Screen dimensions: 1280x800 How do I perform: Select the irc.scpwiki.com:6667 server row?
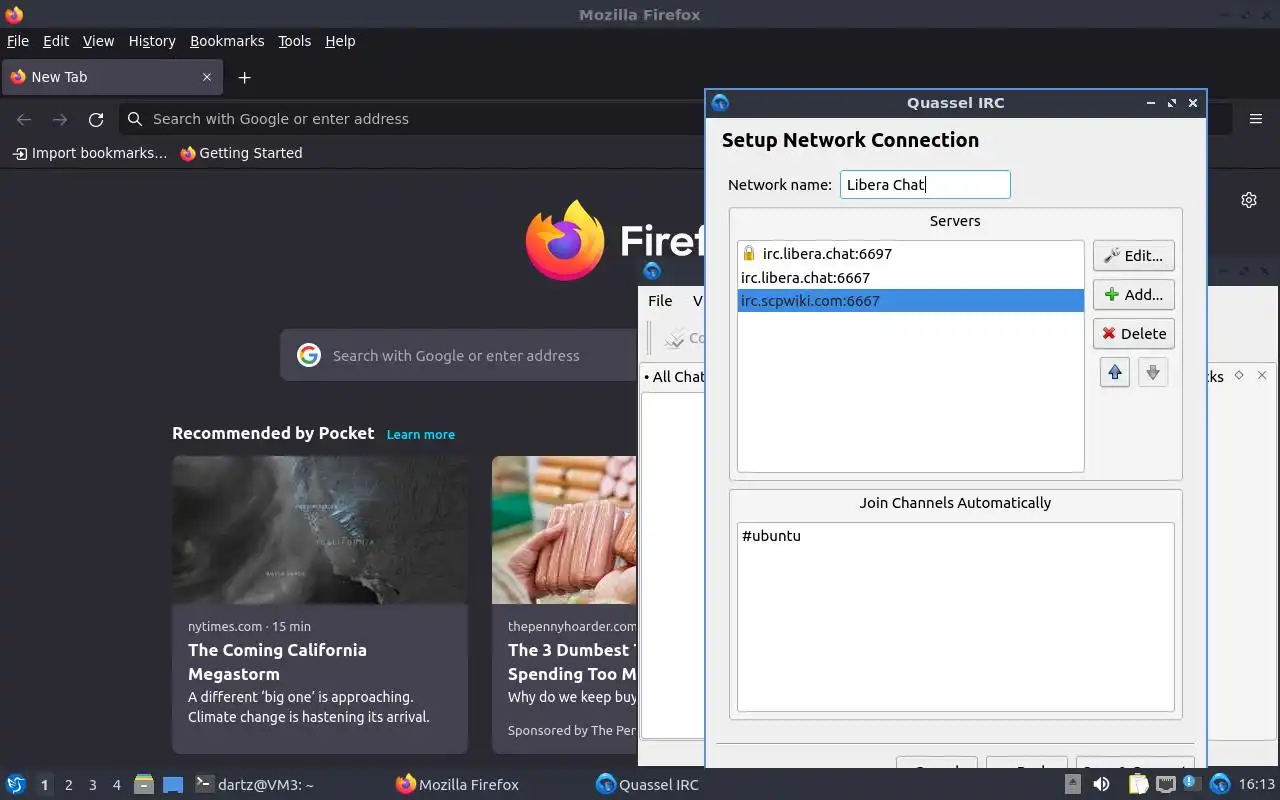(910, 301)
